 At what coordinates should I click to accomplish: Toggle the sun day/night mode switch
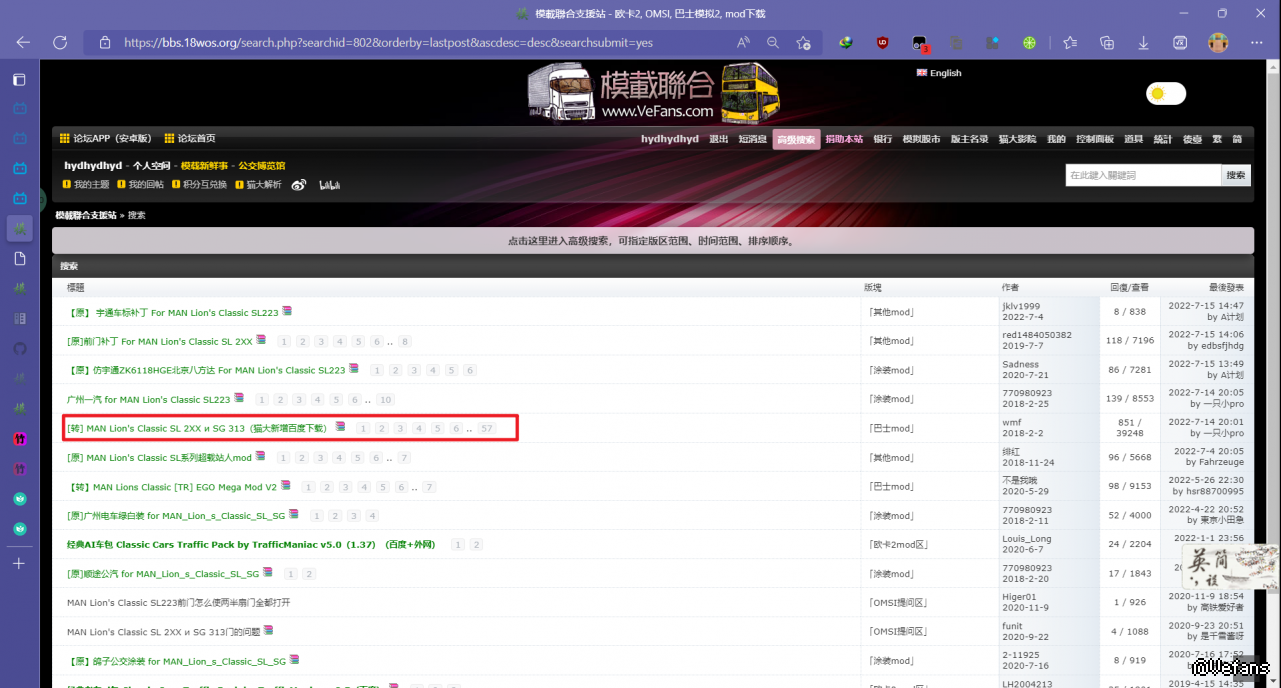coord(1165,94)
